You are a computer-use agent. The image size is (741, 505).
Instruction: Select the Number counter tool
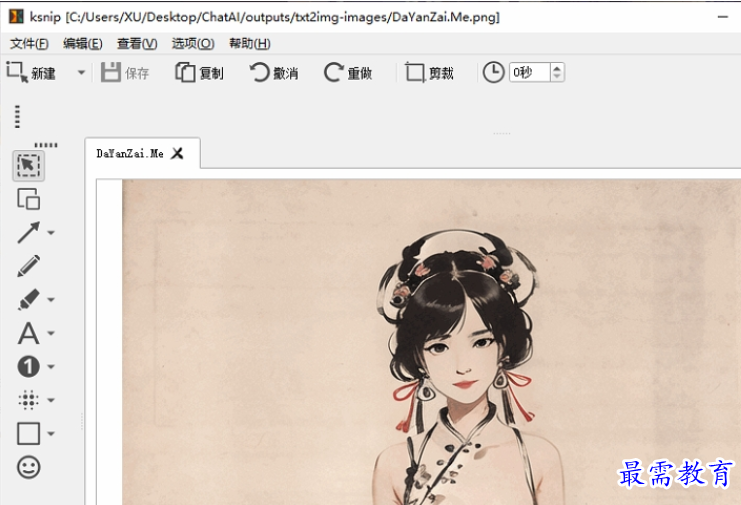(28, 367)
